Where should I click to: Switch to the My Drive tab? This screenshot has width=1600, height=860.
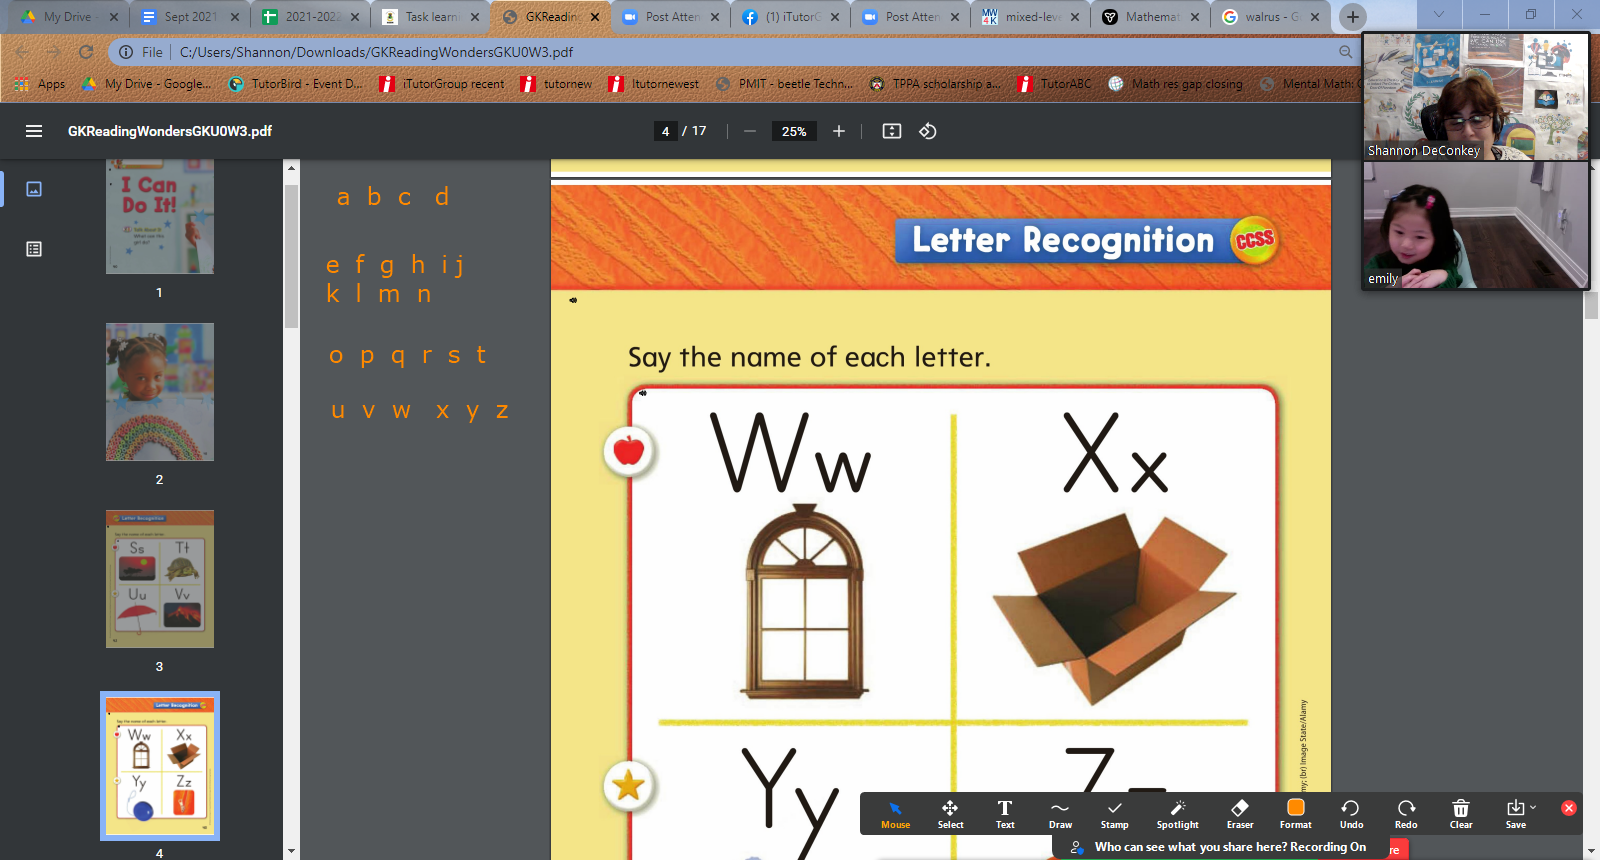(x=67, y=17)
